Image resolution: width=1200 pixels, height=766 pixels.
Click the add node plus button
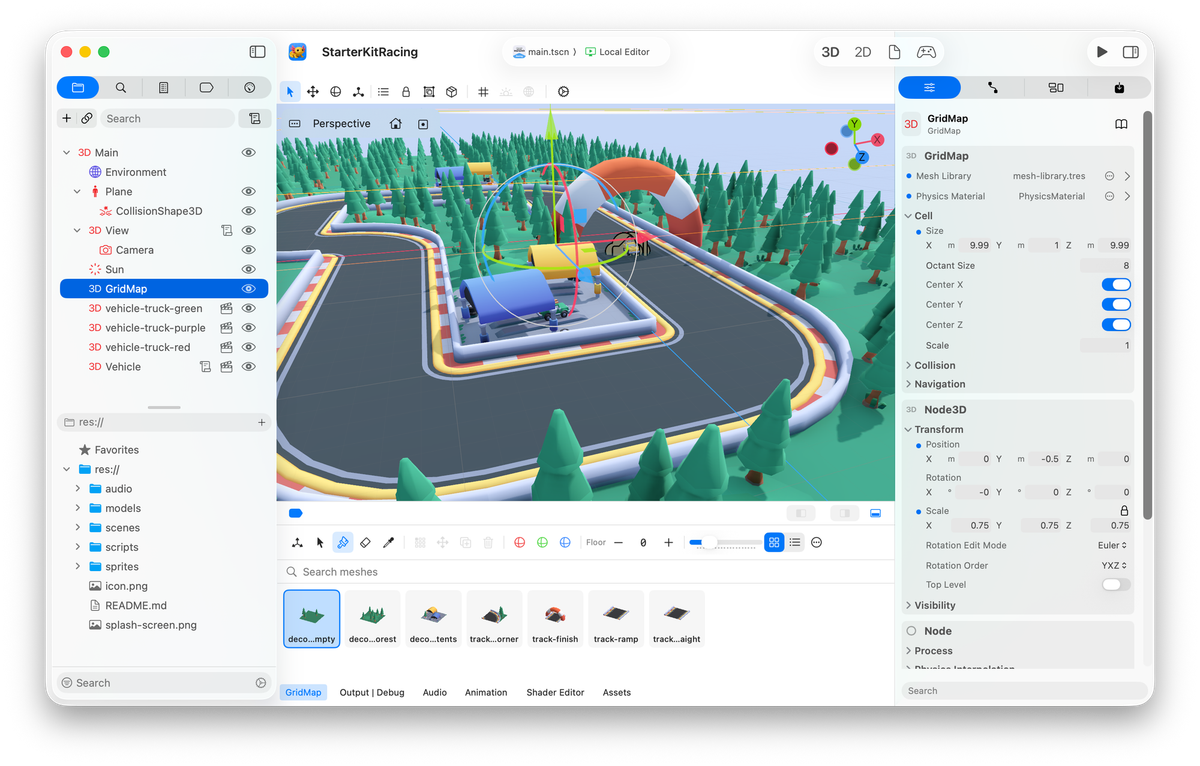click(67, 118)
